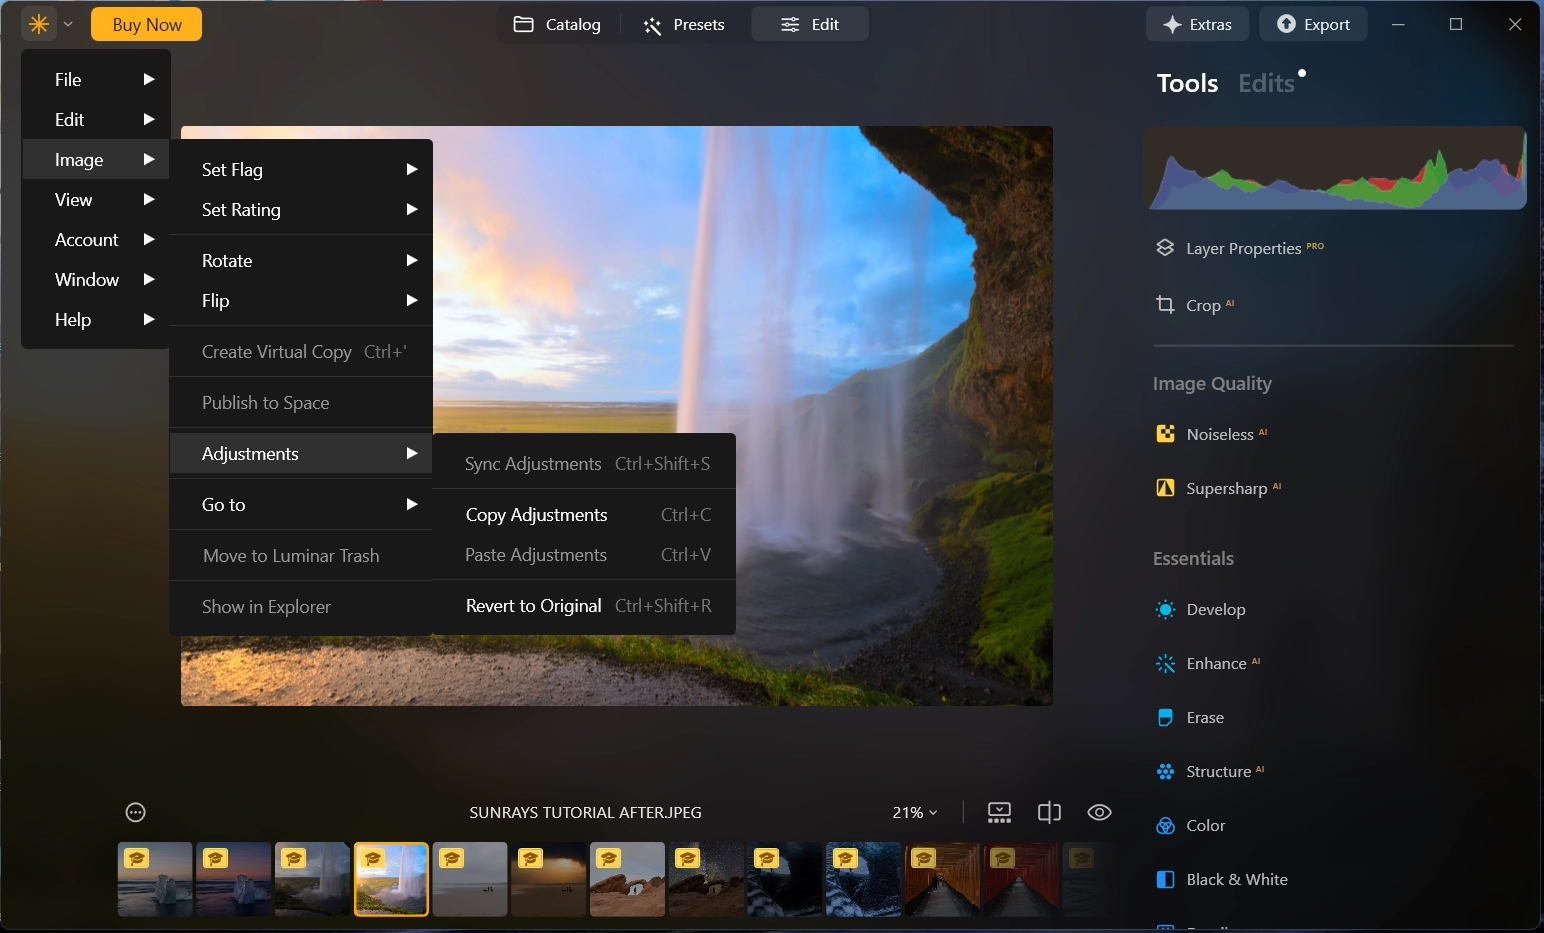Choose Copy Adjustments from the submenu
The height and width of the screenshot is (933, 1544).
[x=585, y=515]
